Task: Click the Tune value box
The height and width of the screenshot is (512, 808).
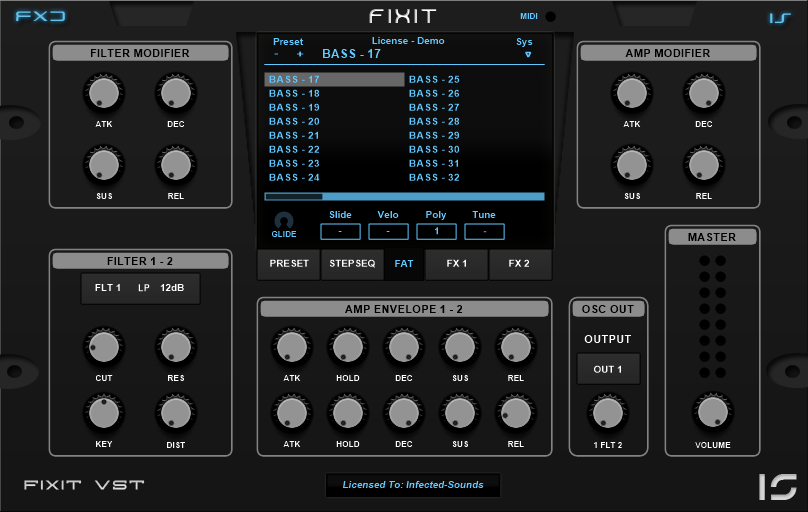Action: (x=484, y=232)
